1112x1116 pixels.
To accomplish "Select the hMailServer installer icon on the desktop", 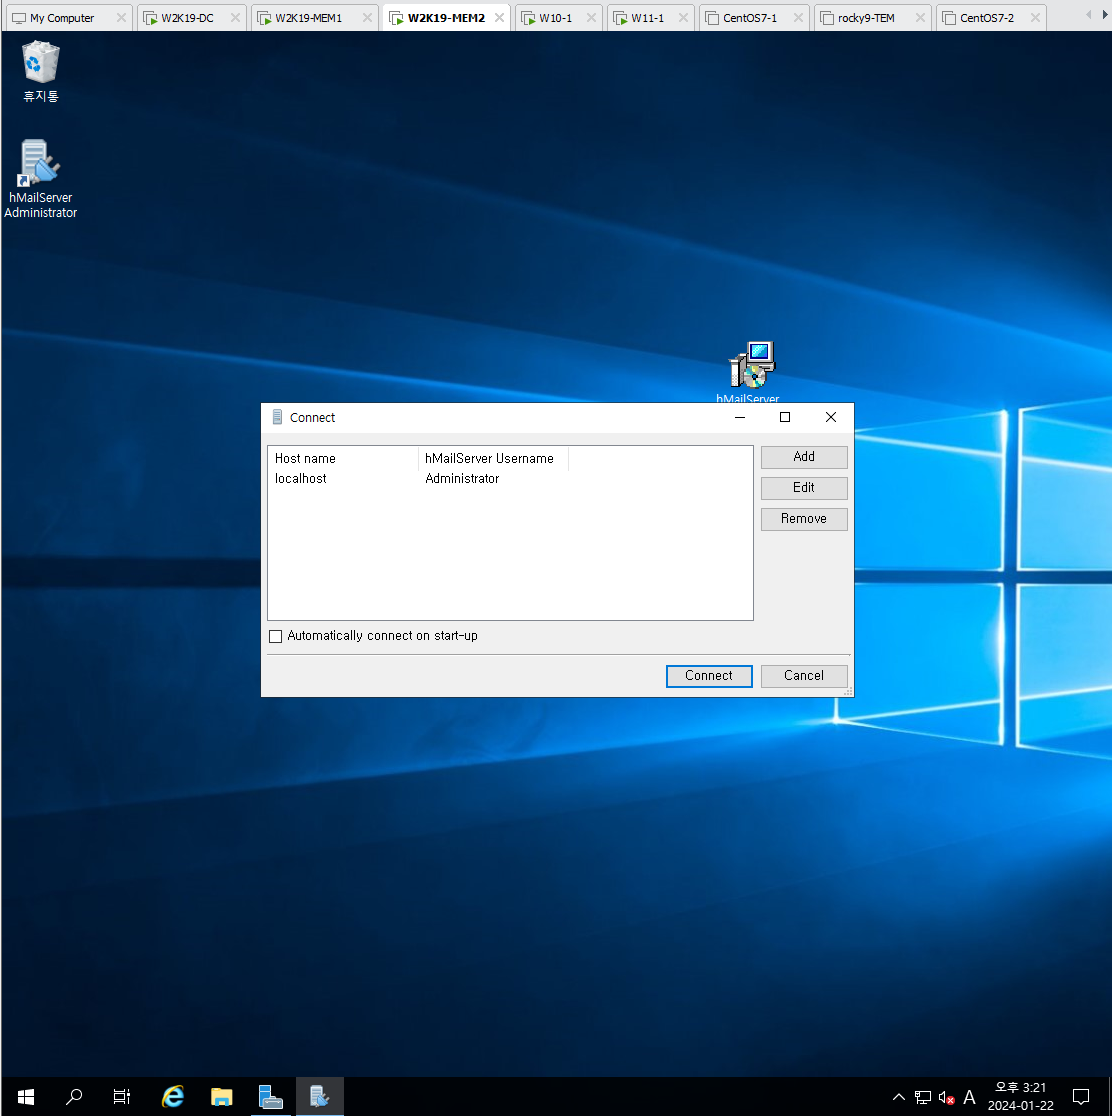I will tap(750, 372).
